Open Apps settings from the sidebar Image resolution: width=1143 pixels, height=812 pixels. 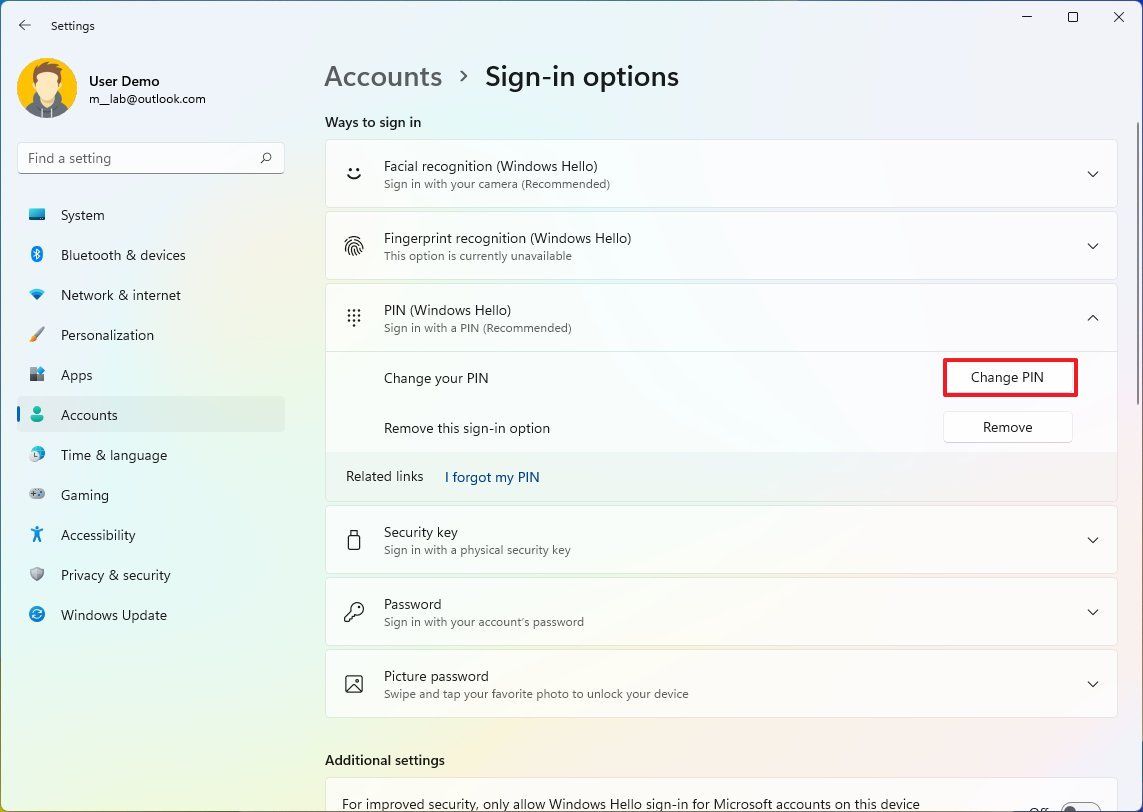coord(76,375)
